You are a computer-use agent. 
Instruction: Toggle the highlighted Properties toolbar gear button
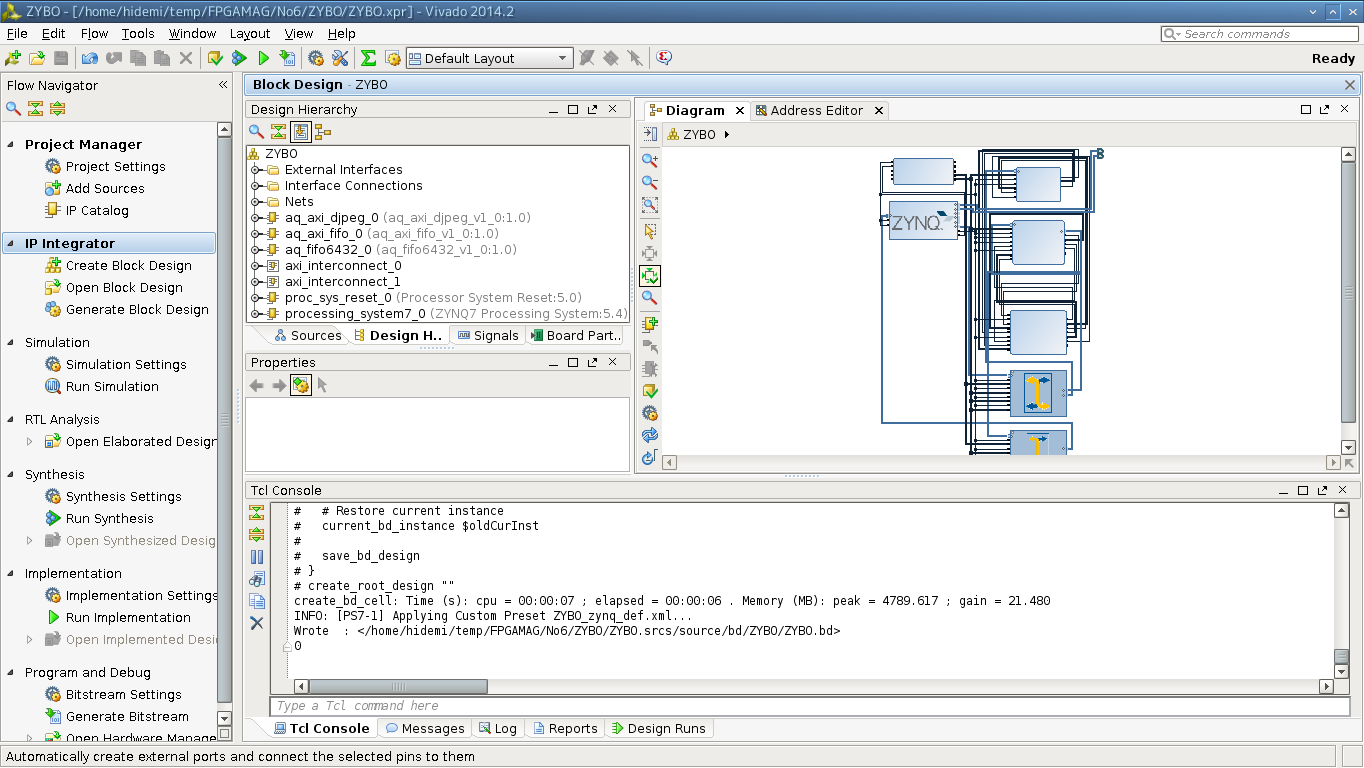click(x=301, y=385)
